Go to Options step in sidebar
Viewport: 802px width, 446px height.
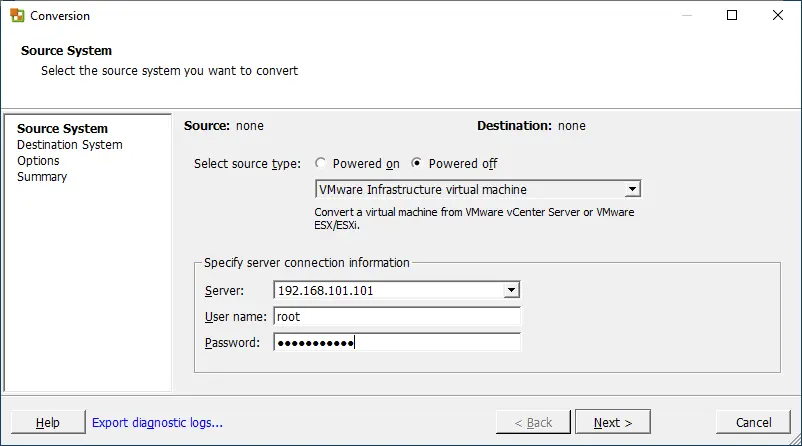pos(38,161)
